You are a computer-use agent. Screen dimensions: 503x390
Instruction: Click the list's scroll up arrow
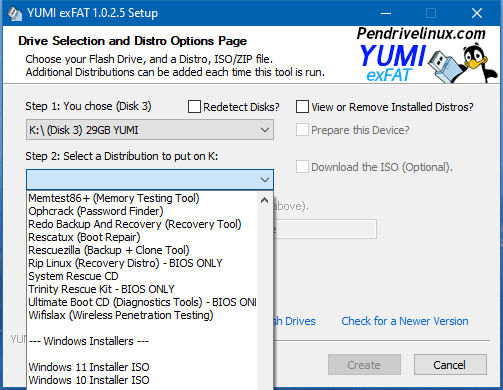(264, 200)
